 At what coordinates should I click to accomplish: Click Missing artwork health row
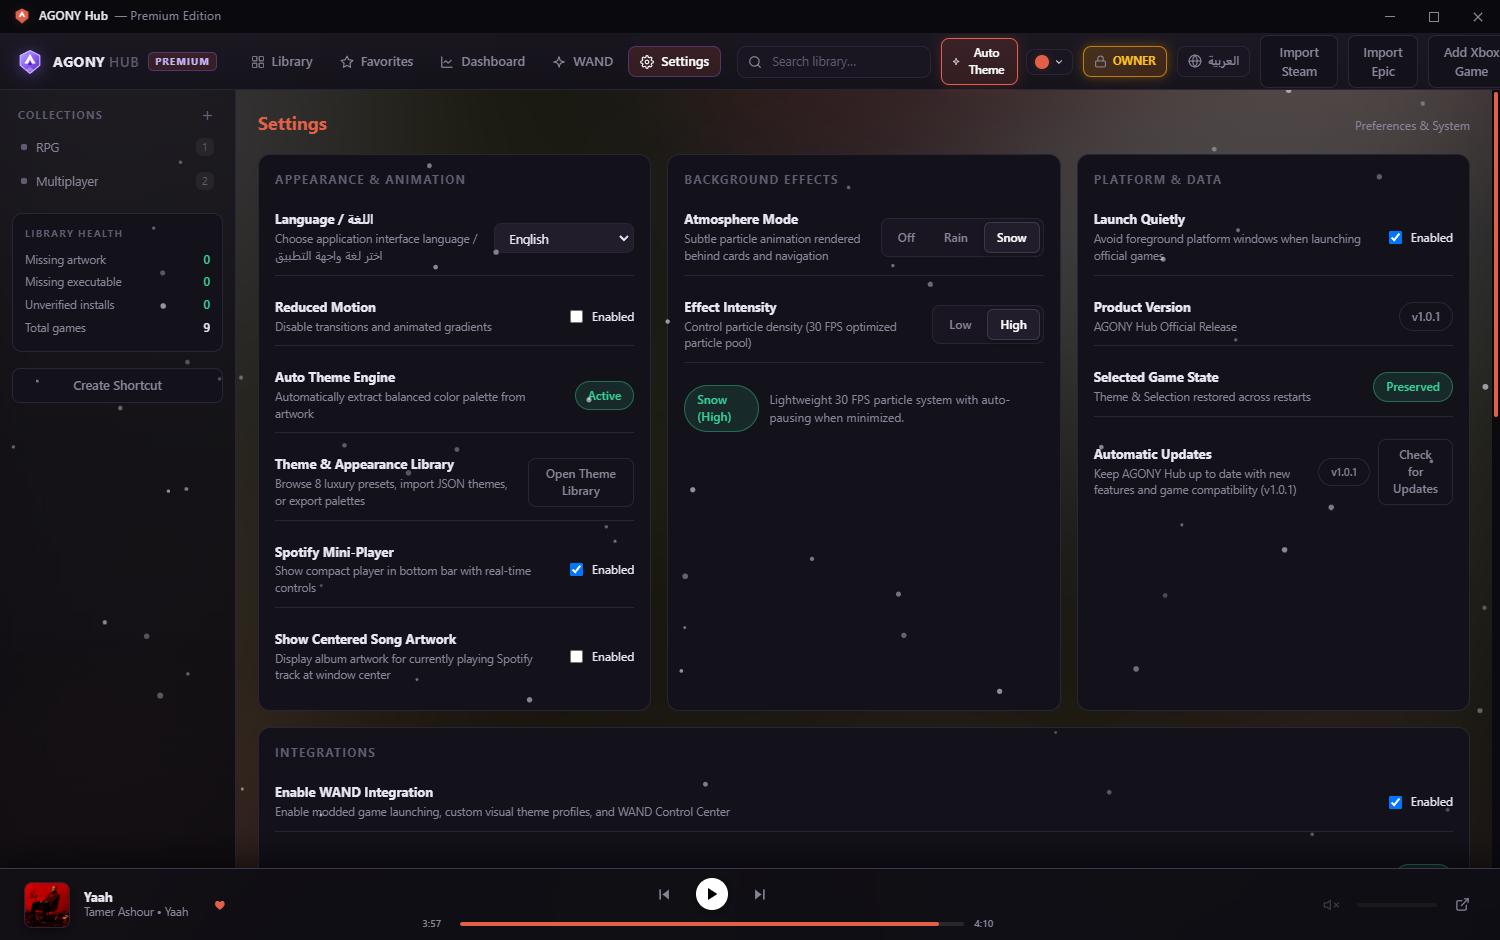(117, 260)
